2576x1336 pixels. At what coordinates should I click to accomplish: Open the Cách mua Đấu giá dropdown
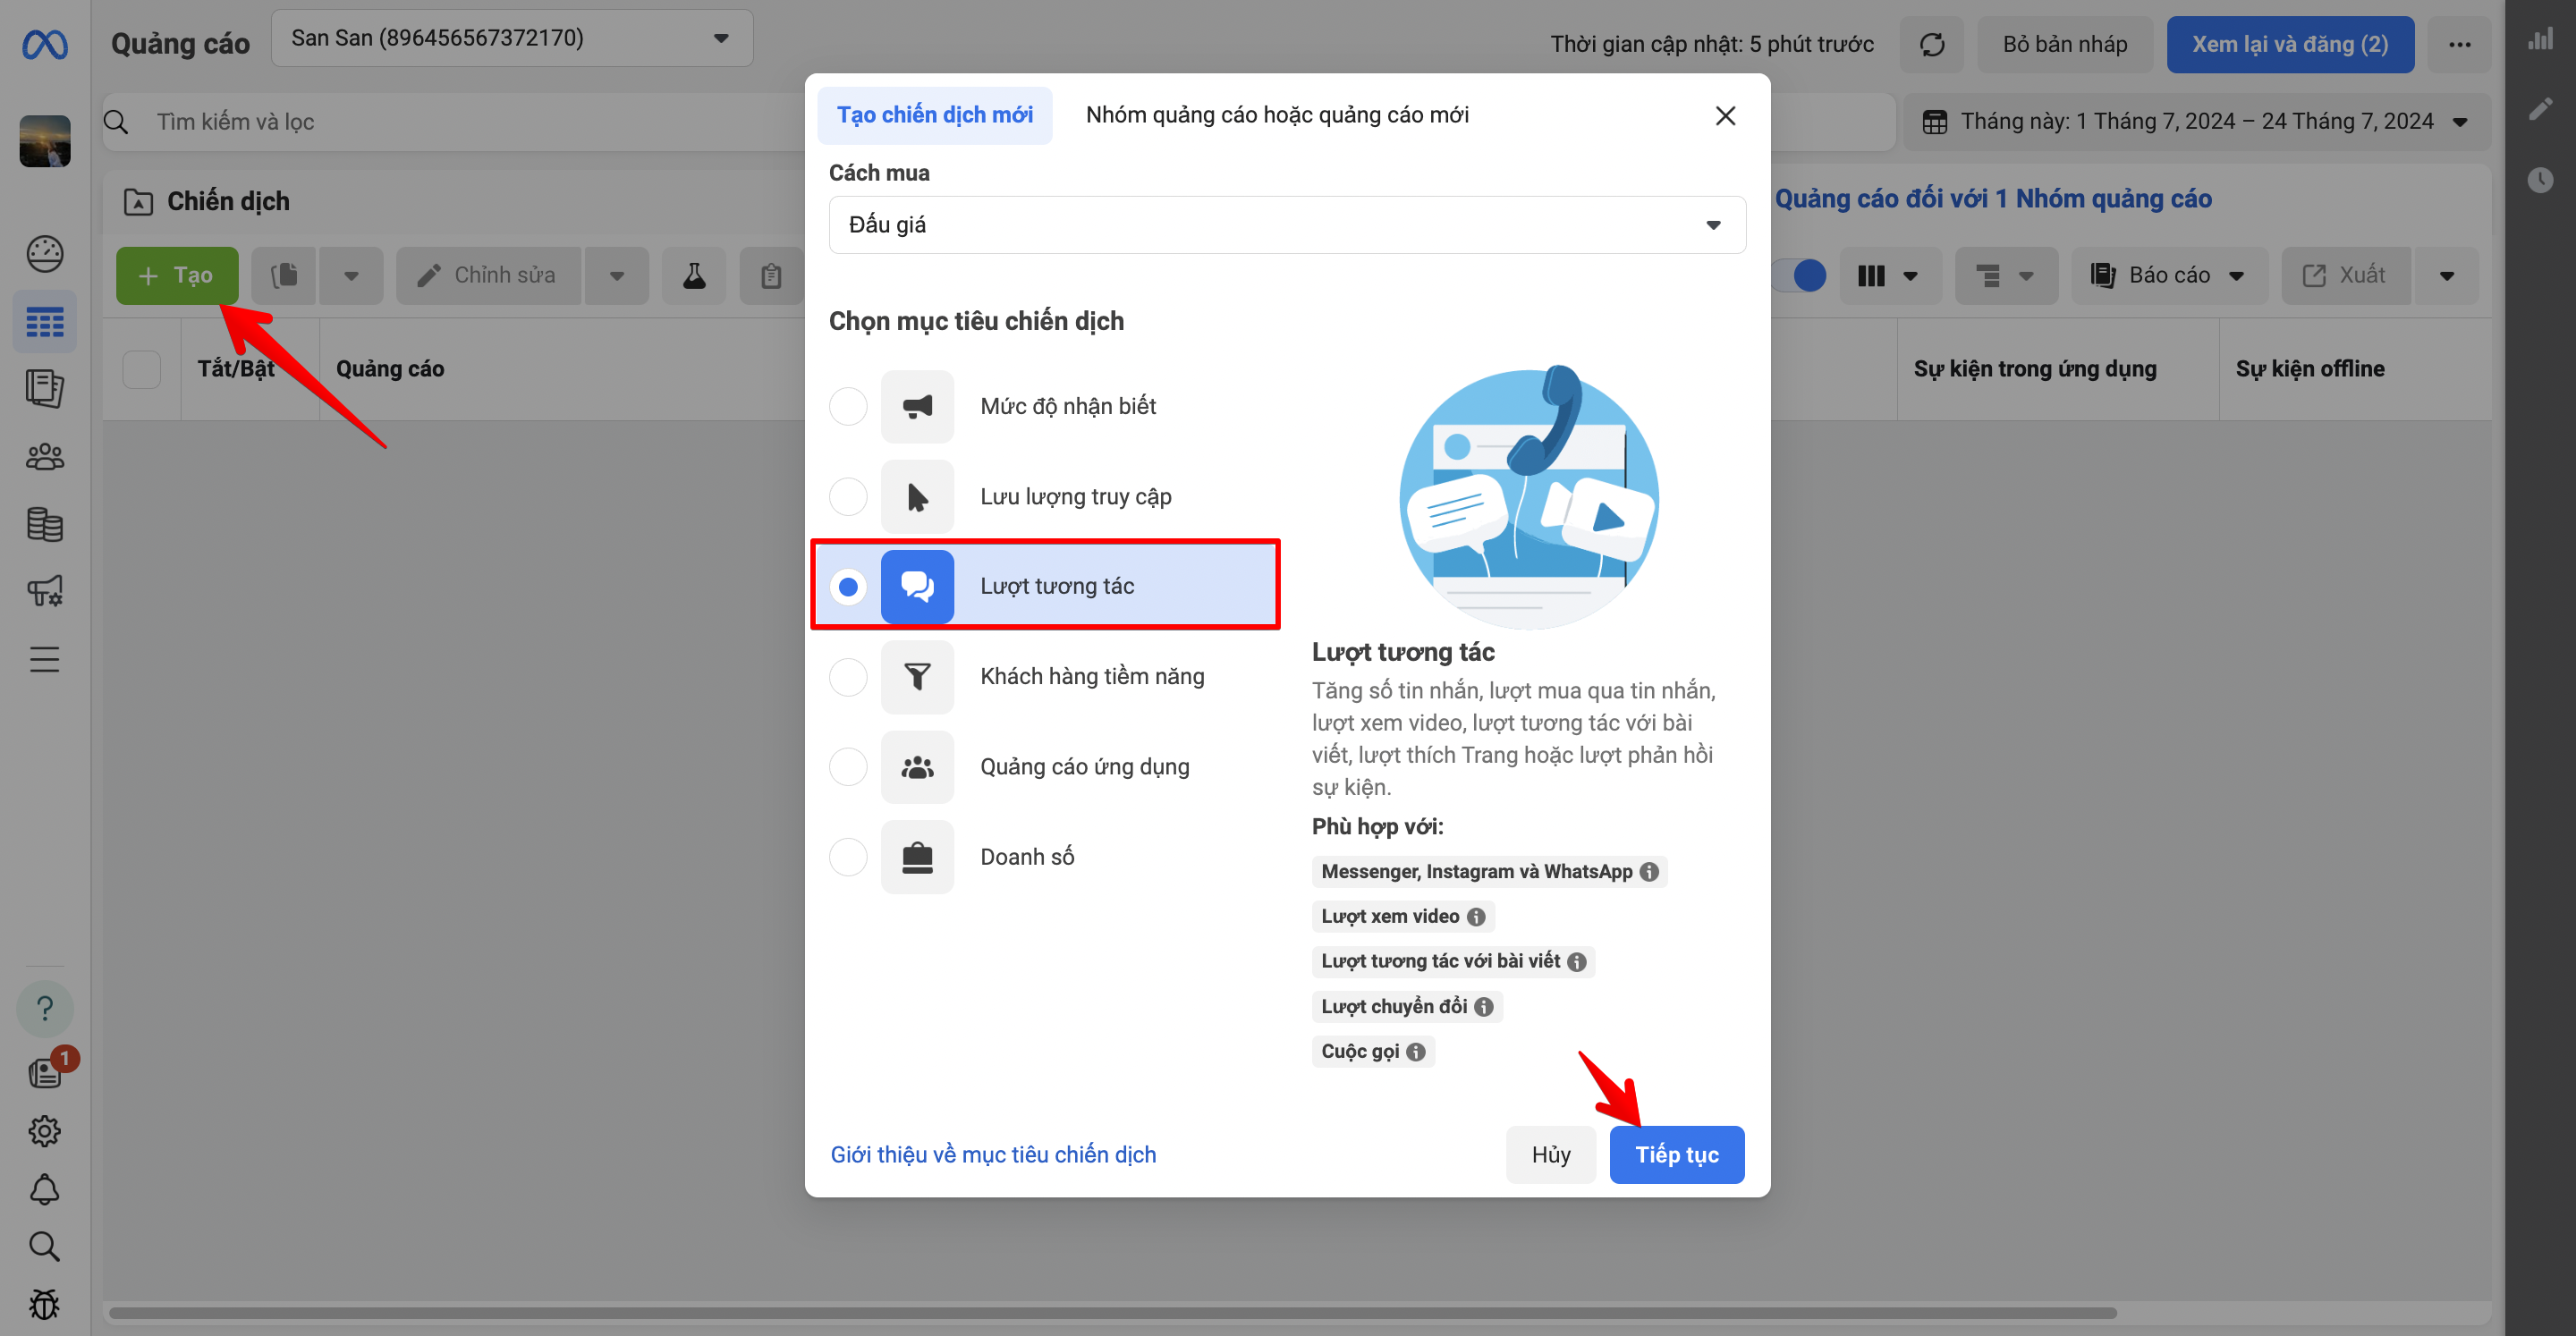pyautogui.click(x=1286, y=225)
